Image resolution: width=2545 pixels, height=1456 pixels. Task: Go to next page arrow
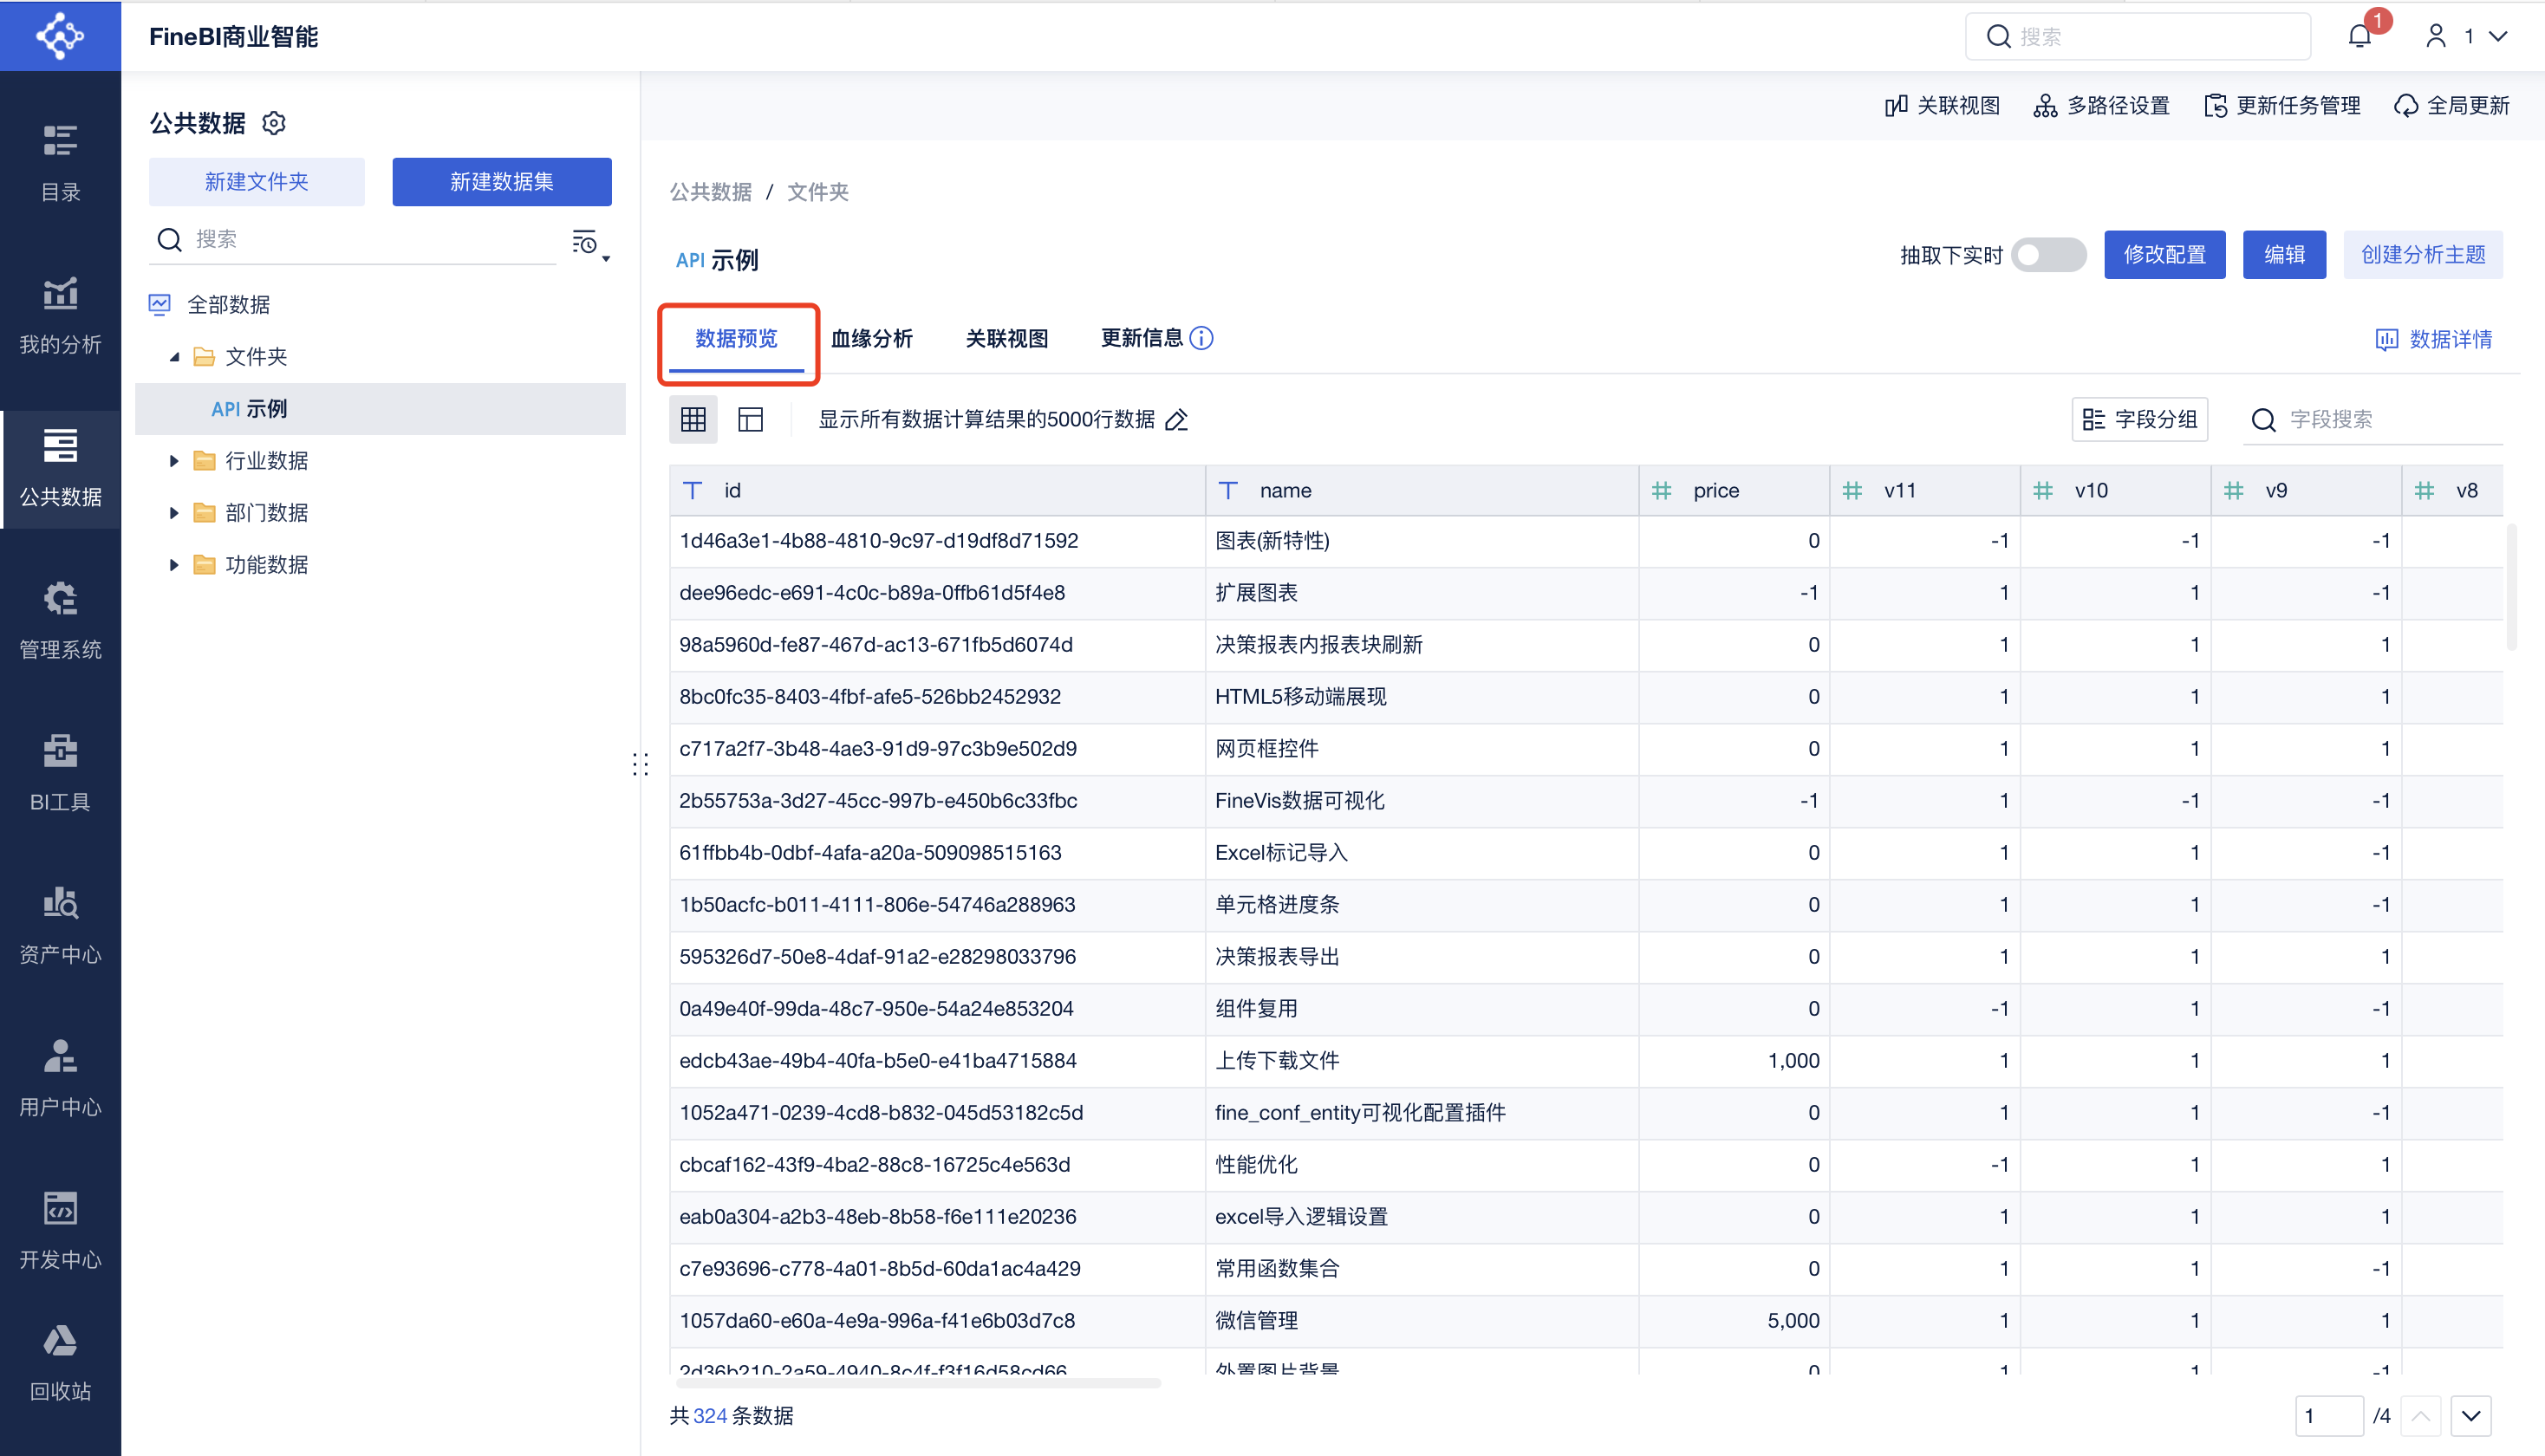click(x=2470, y=1416)
